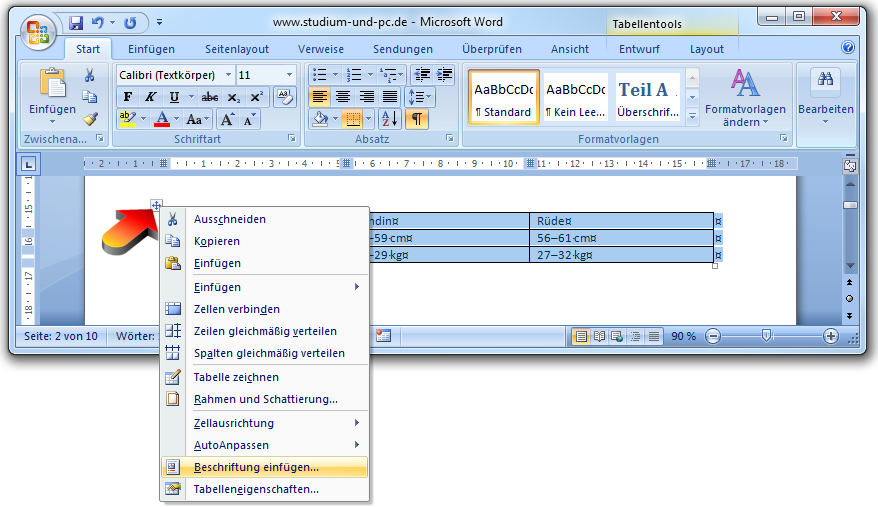
Task: Apply yellow text highlight color
Action: (x=128, y=119)
